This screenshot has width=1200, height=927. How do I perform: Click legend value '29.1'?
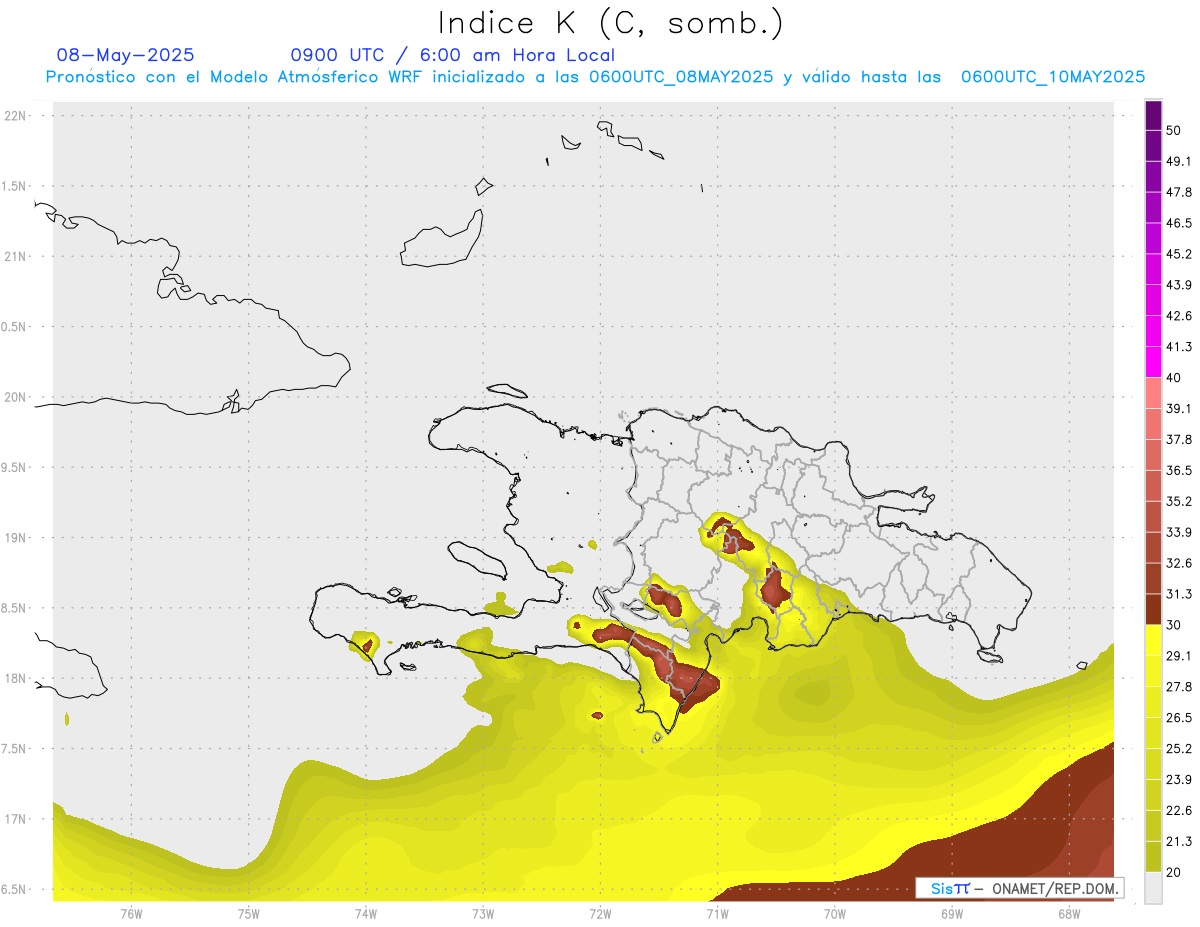coord(1179,656)
